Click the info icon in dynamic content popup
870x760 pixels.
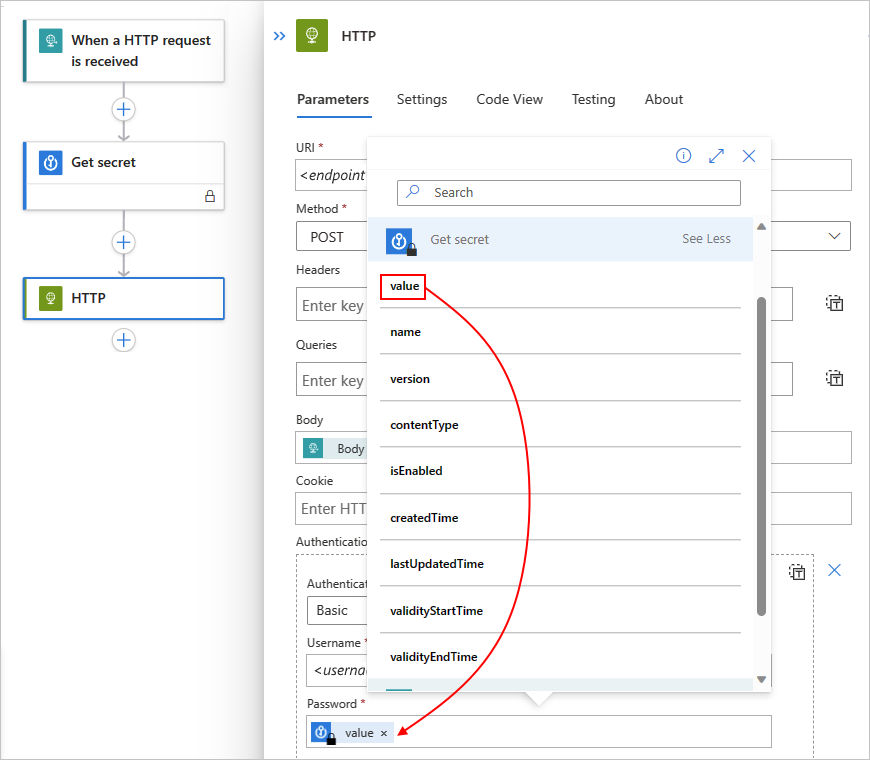click(683, 156)
